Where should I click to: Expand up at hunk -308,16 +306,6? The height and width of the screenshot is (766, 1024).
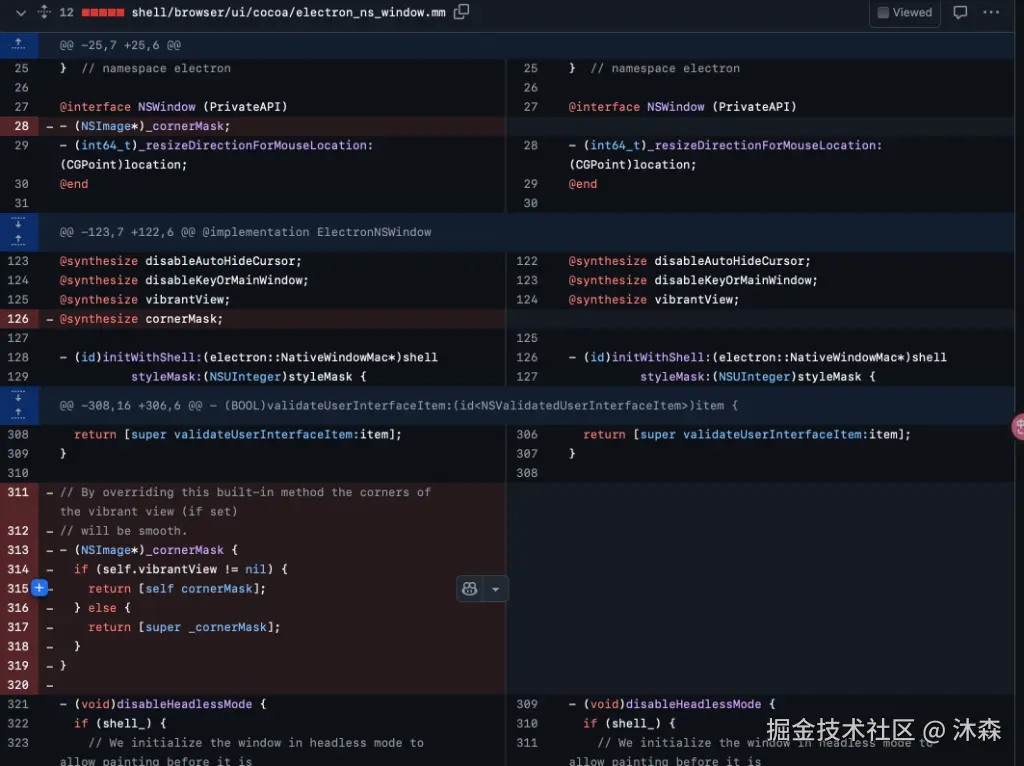(x=18, y=414)
